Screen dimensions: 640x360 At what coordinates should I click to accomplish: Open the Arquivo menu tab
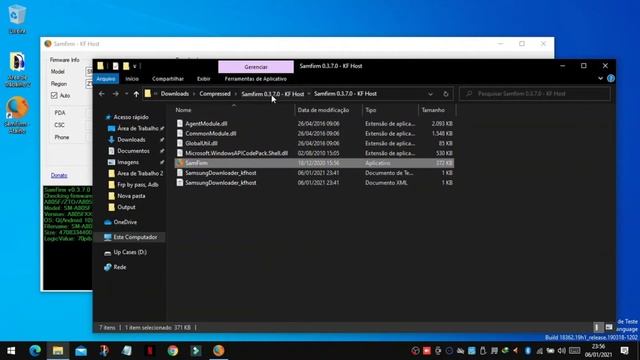(x=106, y=79)
